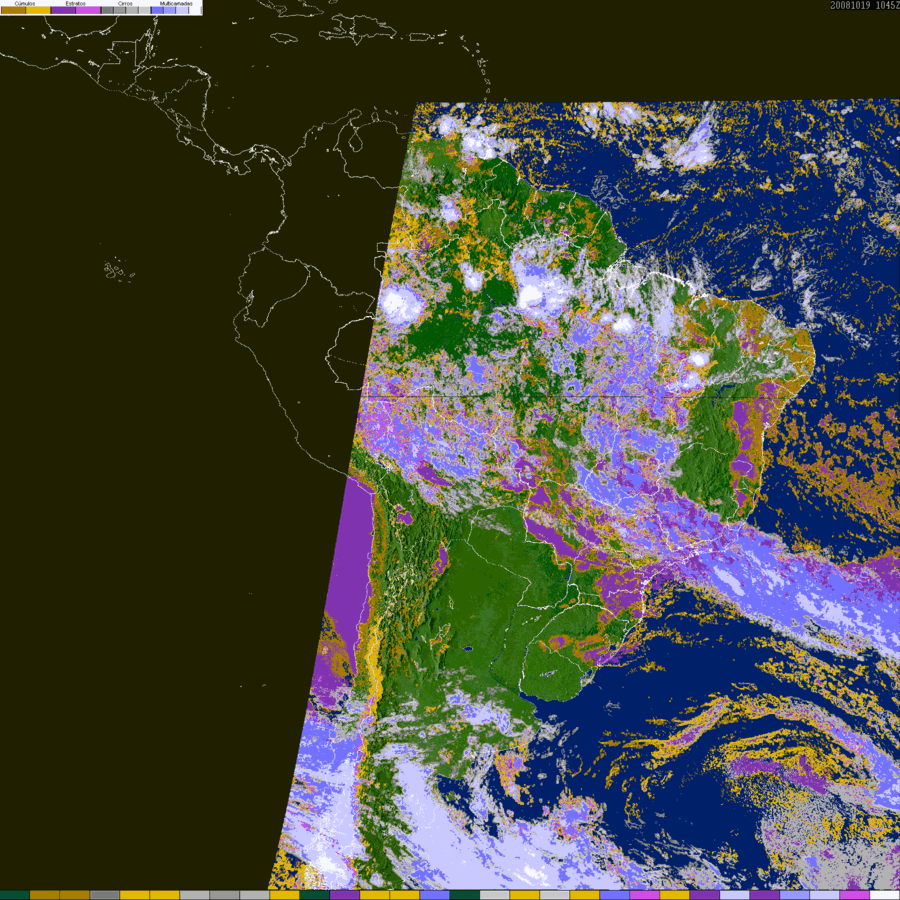900x900 pixels.
Task: Choose the palest lavender Multicamadas swatch
Action: [x=182, y=10]
